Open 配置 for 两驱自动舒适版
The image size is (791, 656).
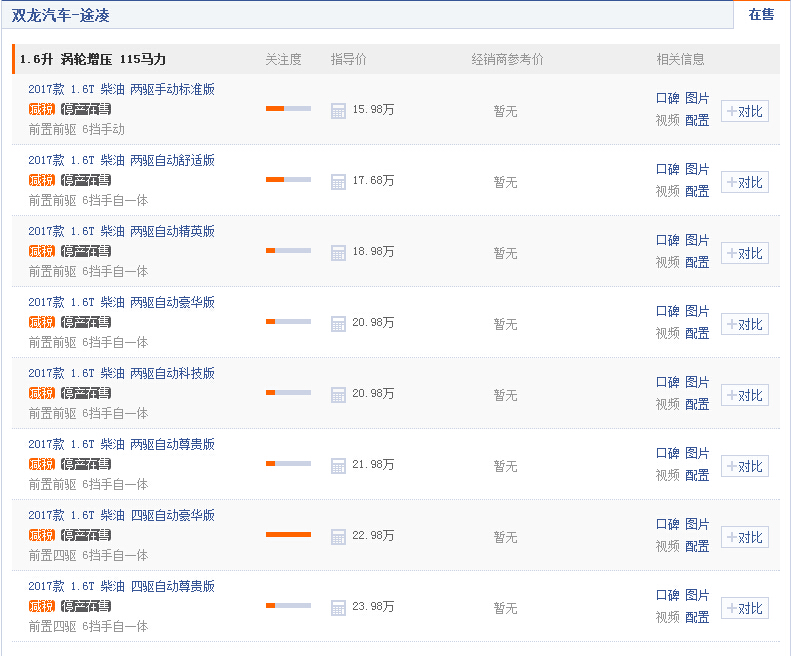tap(697, 191)
